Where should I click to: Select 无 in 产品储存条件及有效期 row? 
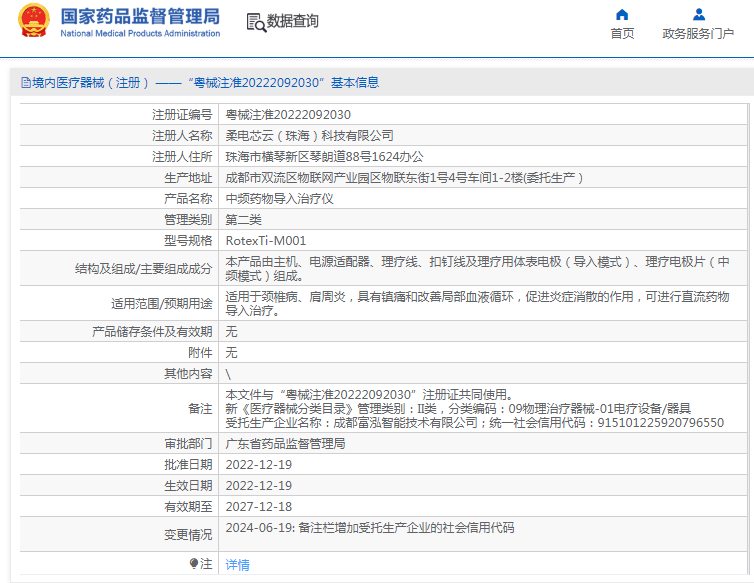[x=231, y=331]
